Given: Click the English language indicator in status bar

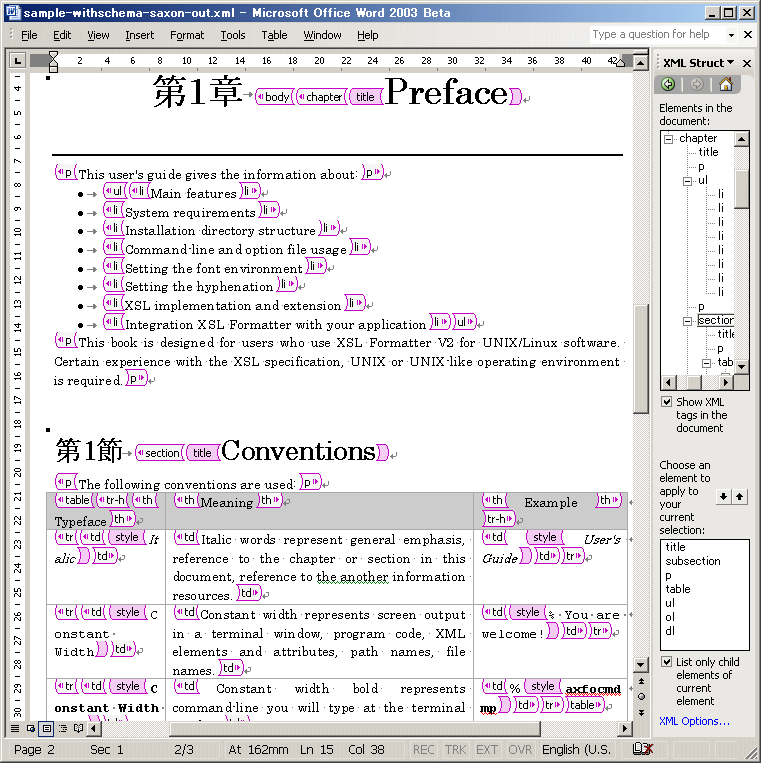Looking at the screenshot, I should pos(577,749).
